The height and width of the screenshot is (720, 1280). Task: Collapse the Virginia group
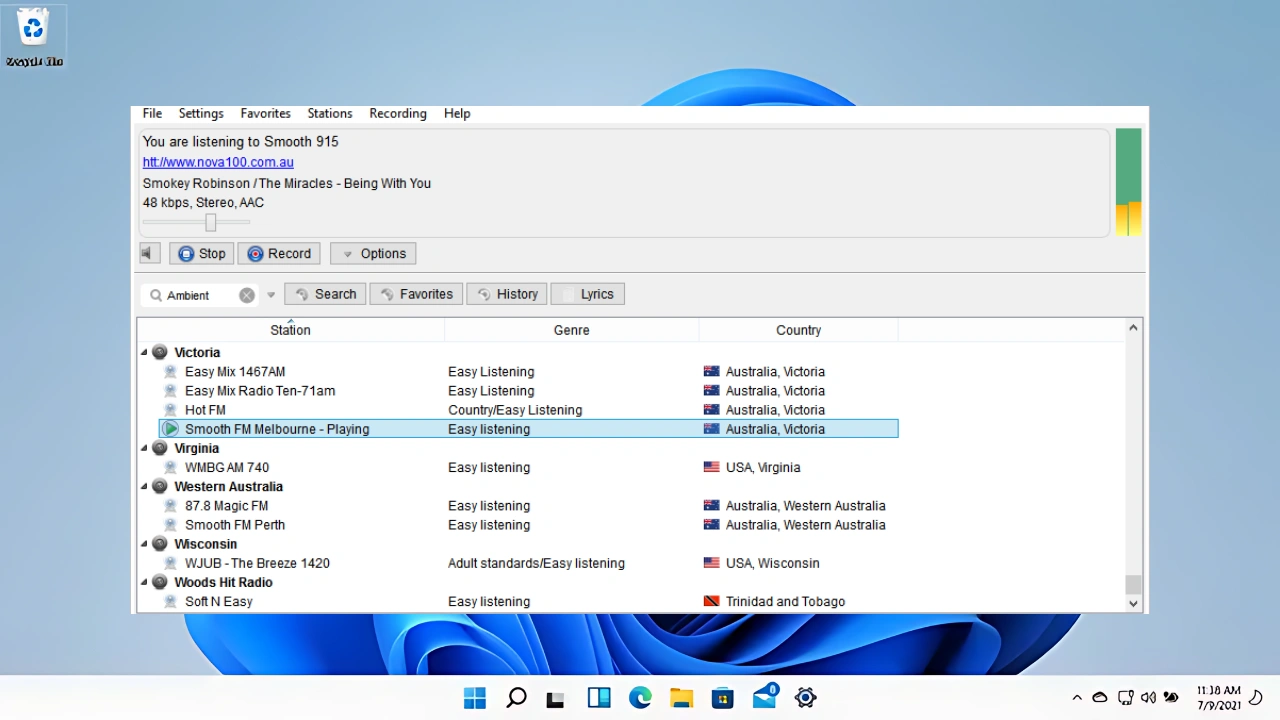144,448
